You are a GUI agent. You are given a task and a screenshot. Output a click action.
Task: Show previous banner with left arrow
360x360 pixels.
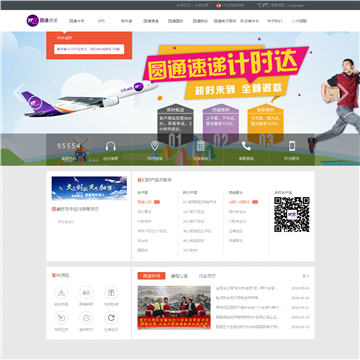click(18, 93)
